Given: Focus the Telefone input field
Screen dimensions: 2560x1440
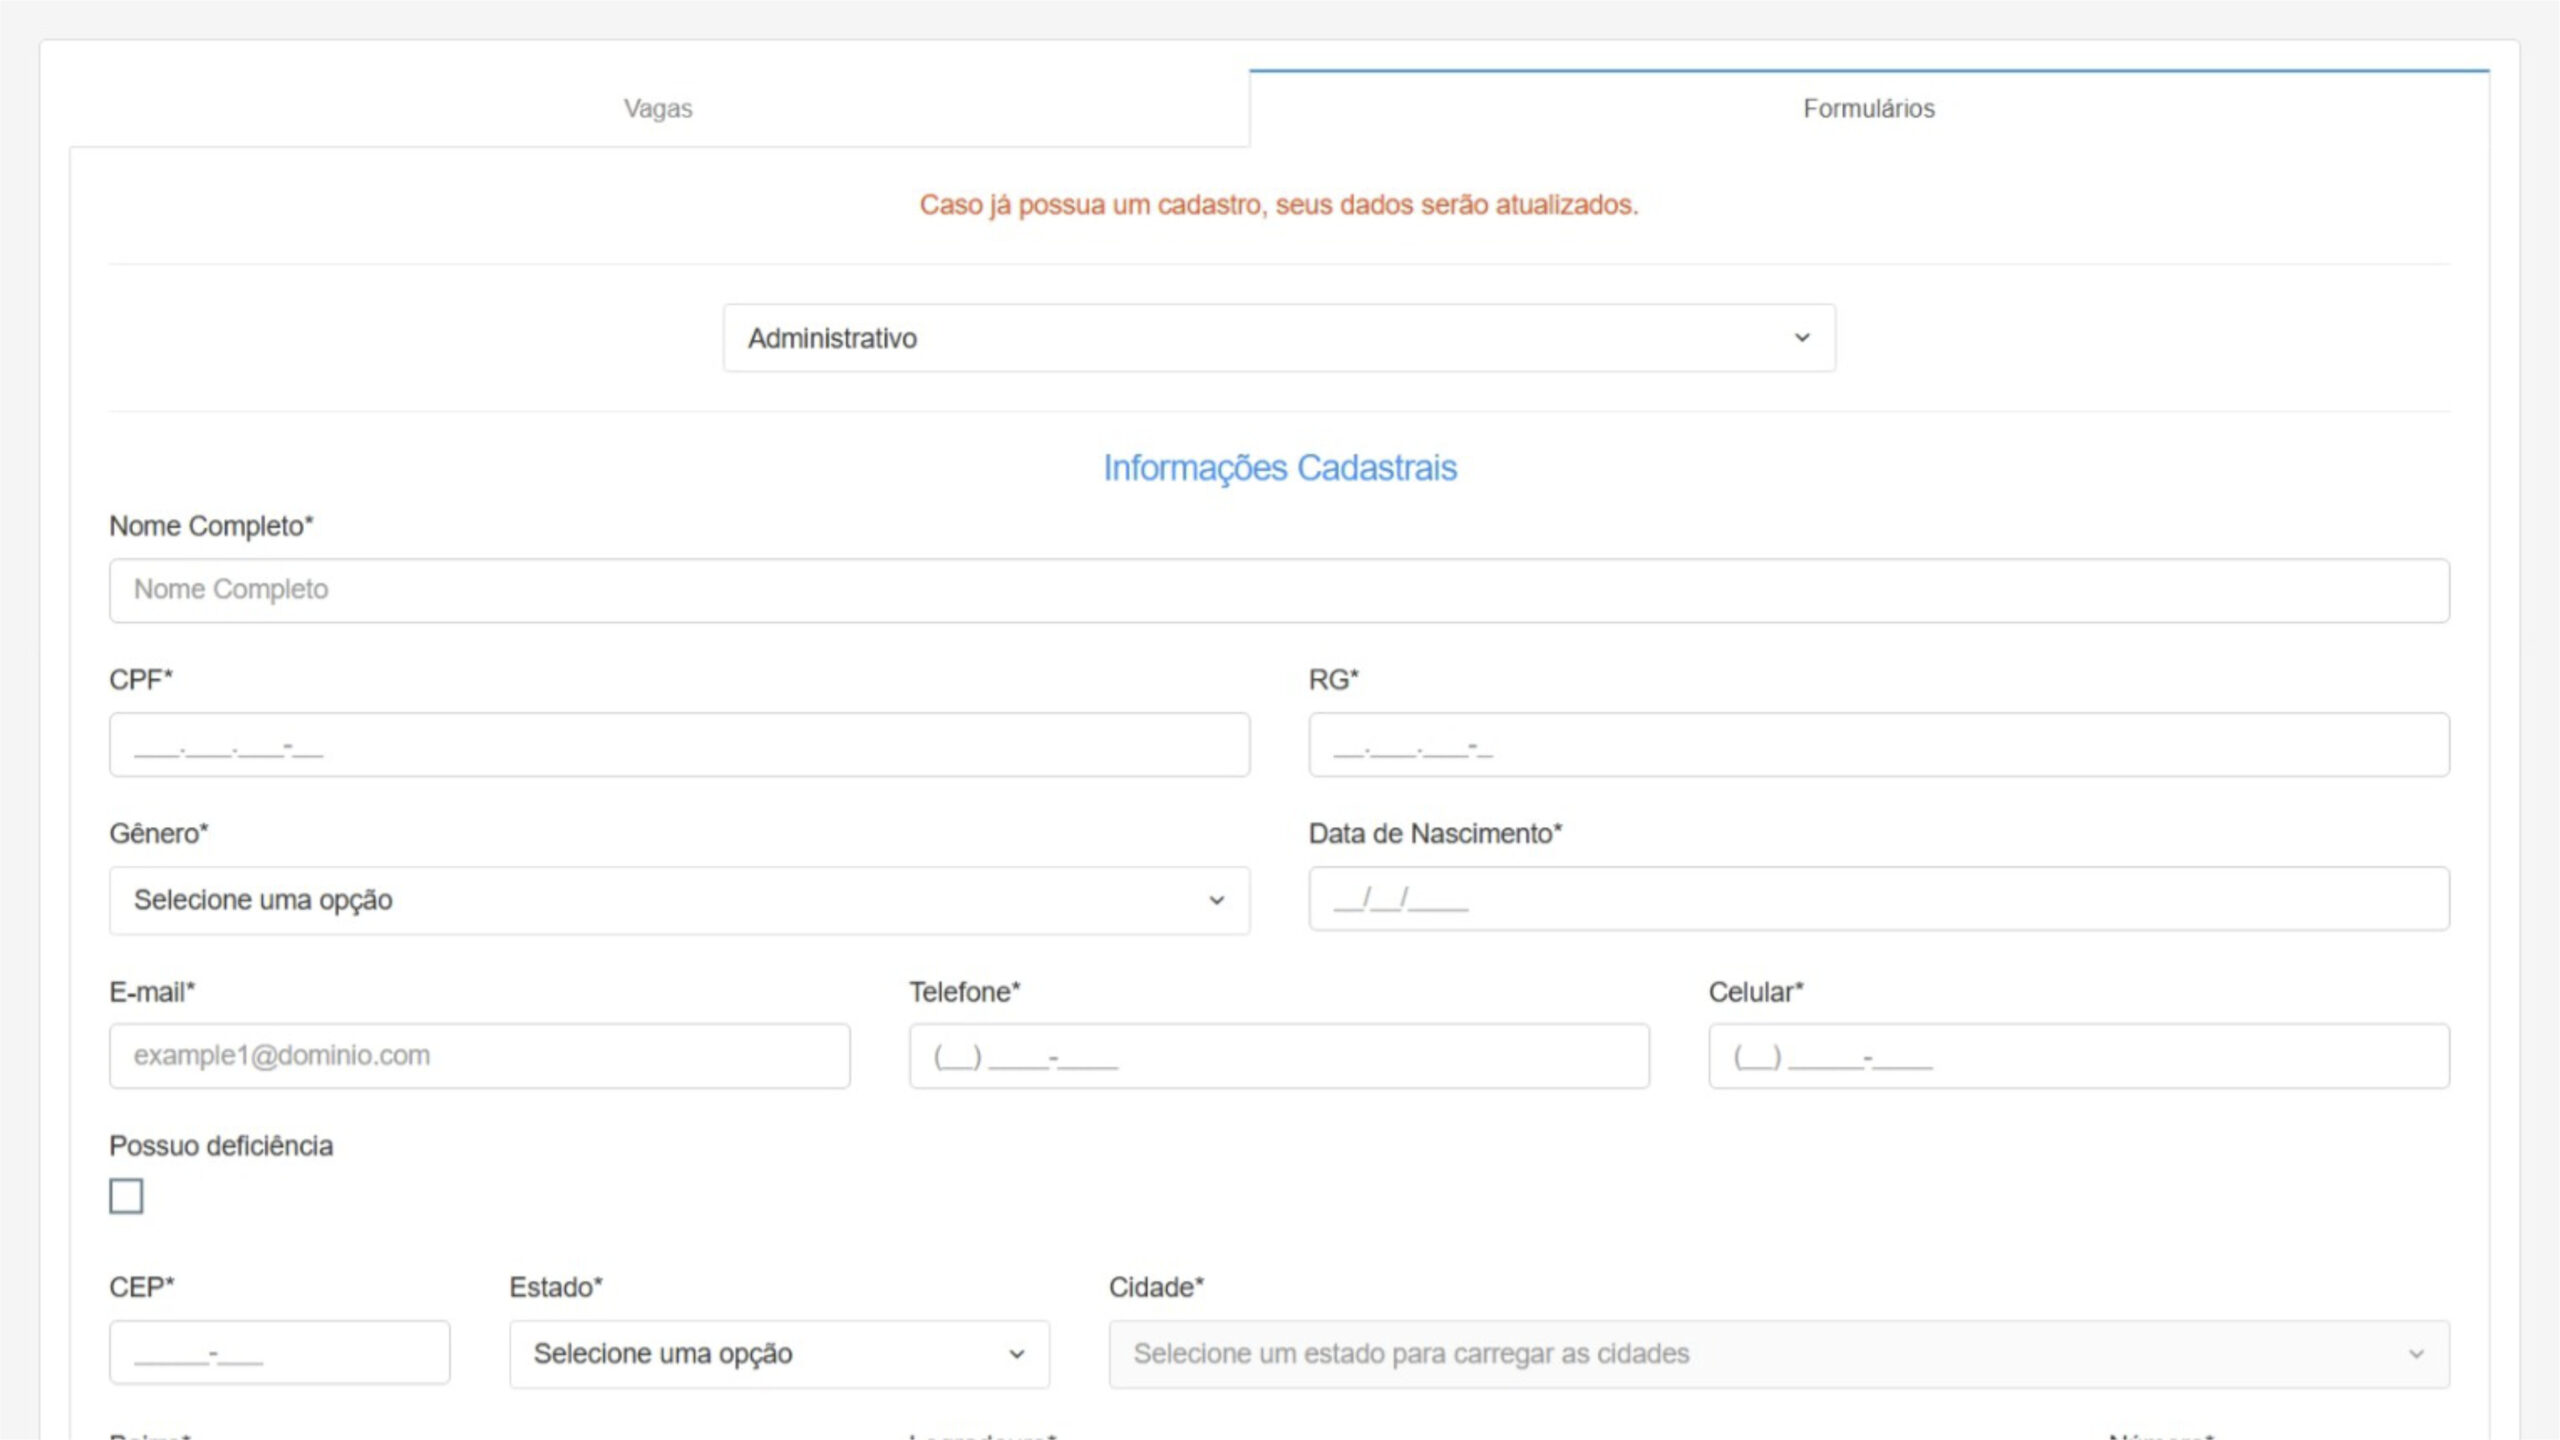Looking at the screenshot, I should coord(1278,1056).
